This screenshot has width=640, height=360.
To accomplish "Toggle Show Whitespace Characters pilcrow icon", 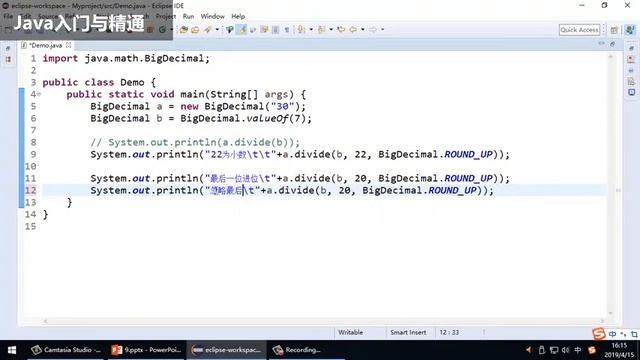I will tap(287, 29).
